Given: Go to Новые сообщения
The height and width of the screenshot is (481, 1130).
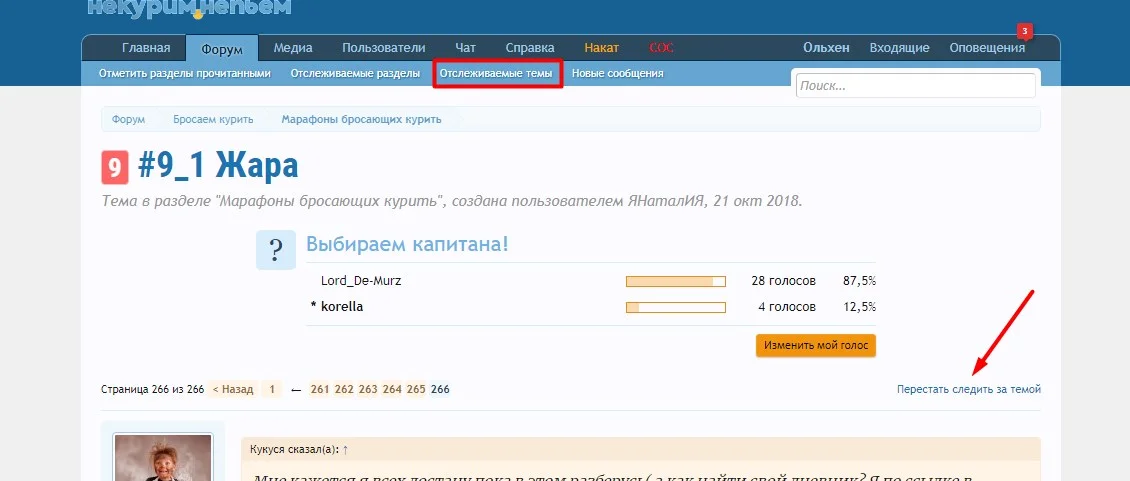Looking at the screenshot, I should [618, 74].
